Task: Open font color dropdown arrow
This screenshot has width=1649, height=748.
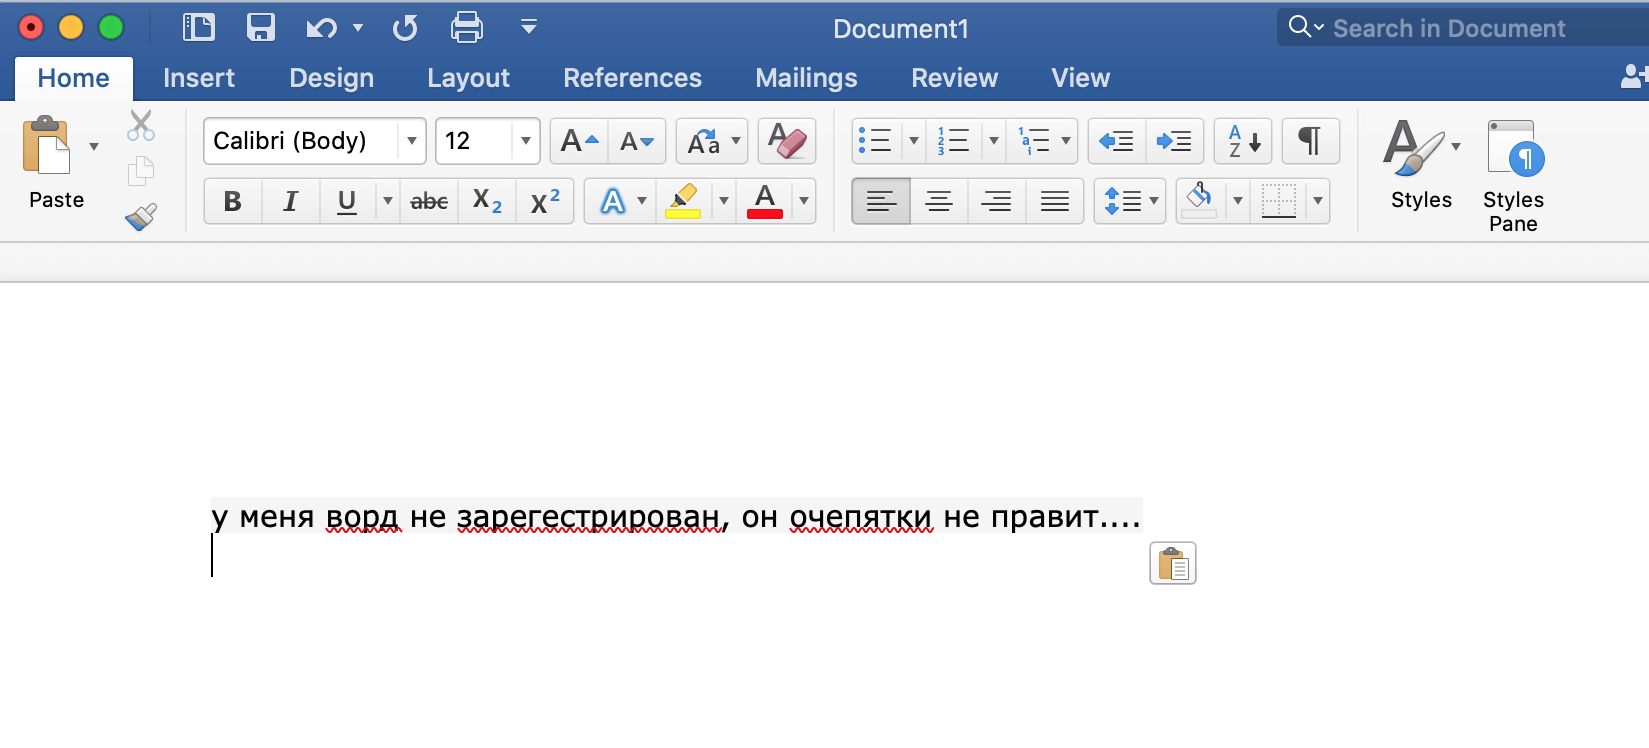Action: click(803, 201)
